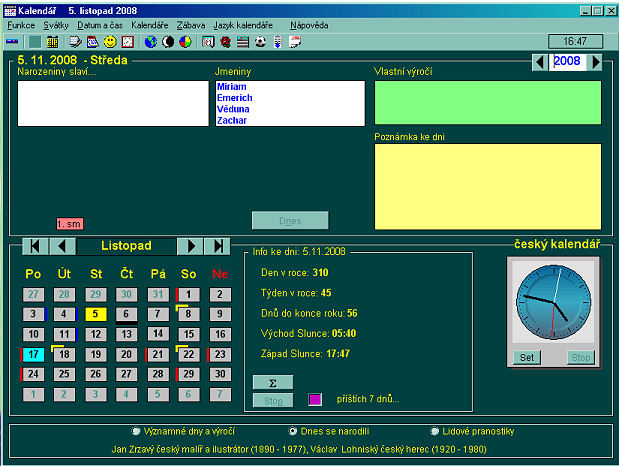Open the notepad with pencil icon
Viewport: 619px width, 467px height.
[x=75, y=41]
